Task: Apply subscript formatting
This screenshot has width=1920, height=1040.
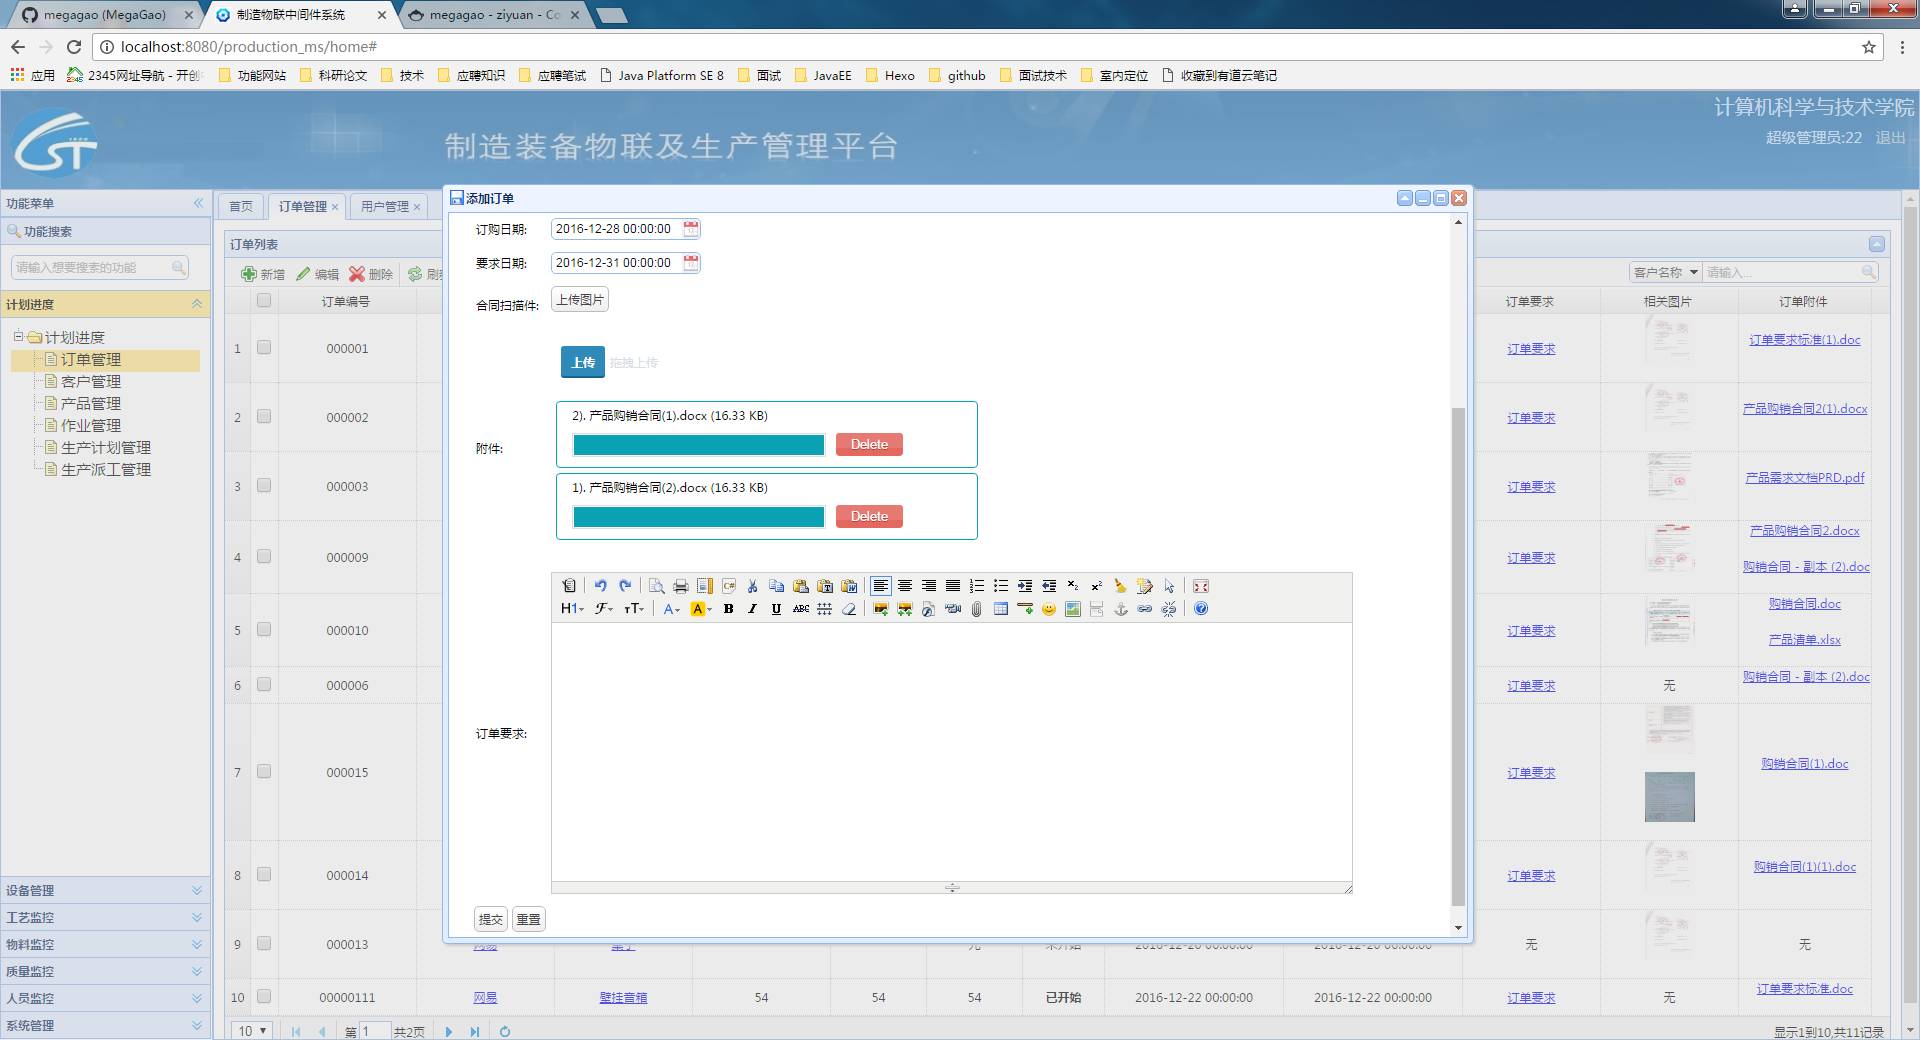Action: point(1073,586)
